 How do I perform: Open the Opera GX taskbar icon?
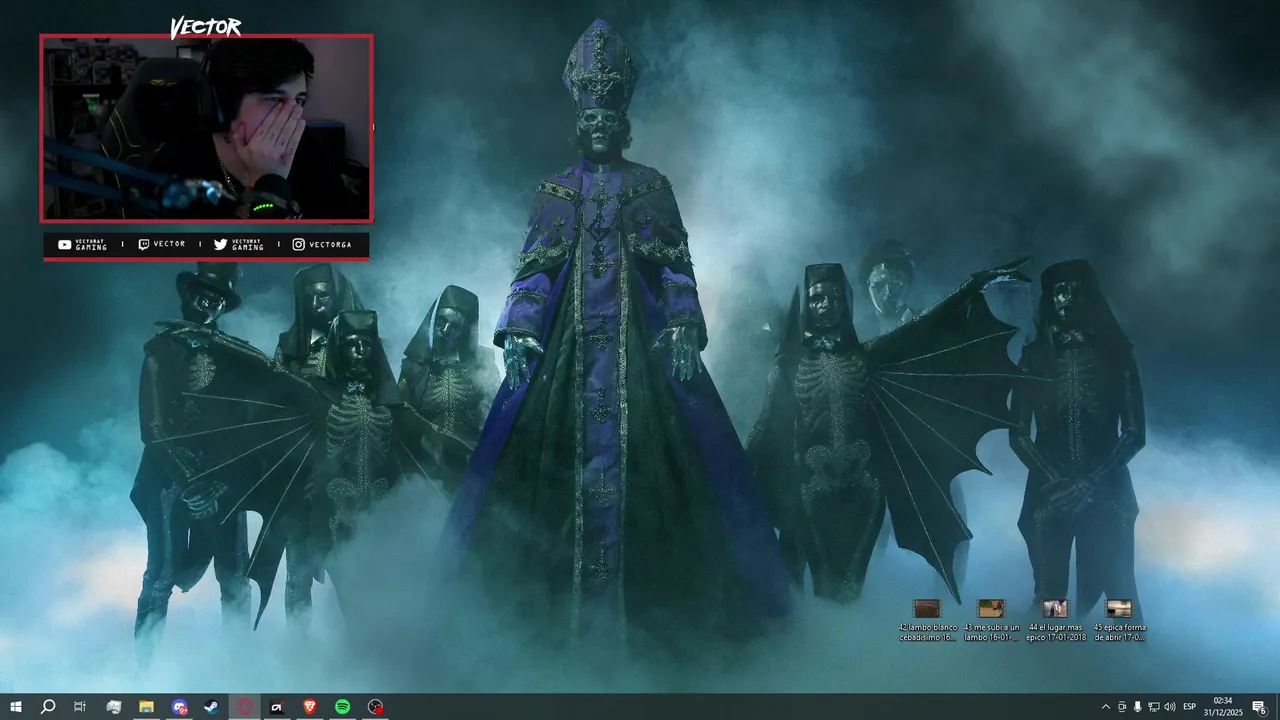[245, 707]
